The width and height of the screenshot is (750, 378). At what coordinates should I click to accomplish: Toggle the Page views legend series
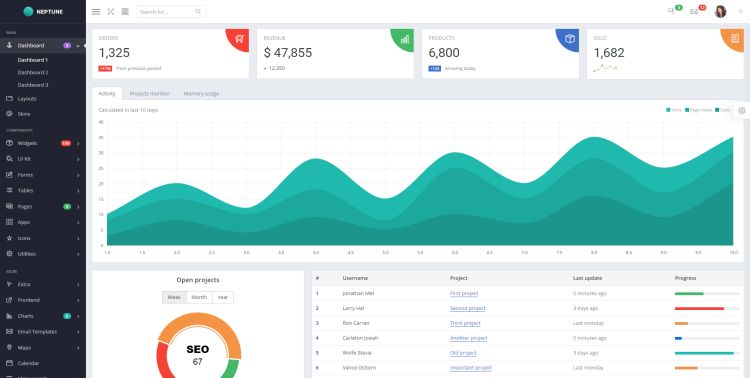click(698, 110)
